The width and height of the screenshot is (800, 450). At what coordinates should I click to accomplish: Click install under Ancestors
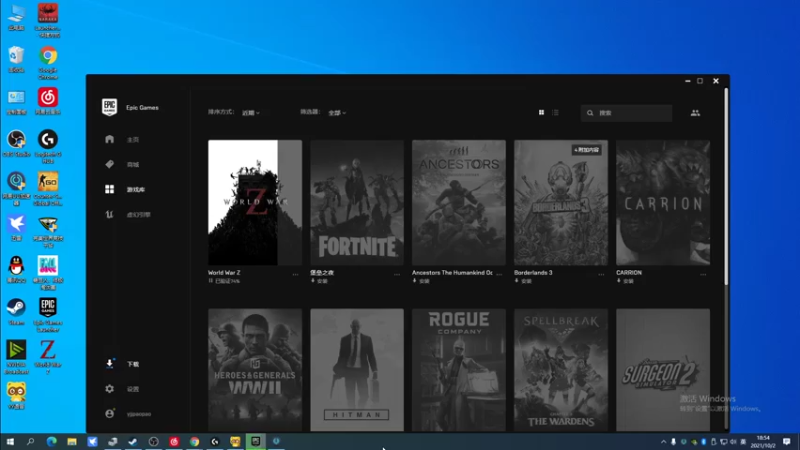coord(421,281)
